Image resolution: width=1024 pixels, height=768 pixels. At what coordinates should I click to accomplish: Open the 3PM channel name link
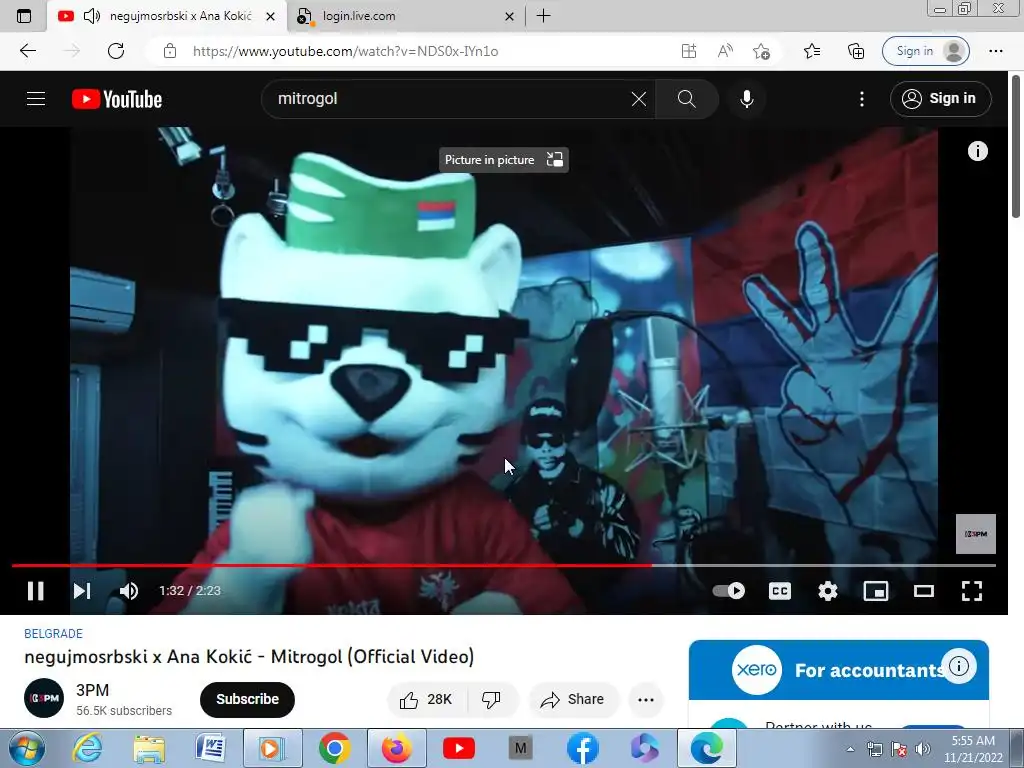tap(93, 690)
